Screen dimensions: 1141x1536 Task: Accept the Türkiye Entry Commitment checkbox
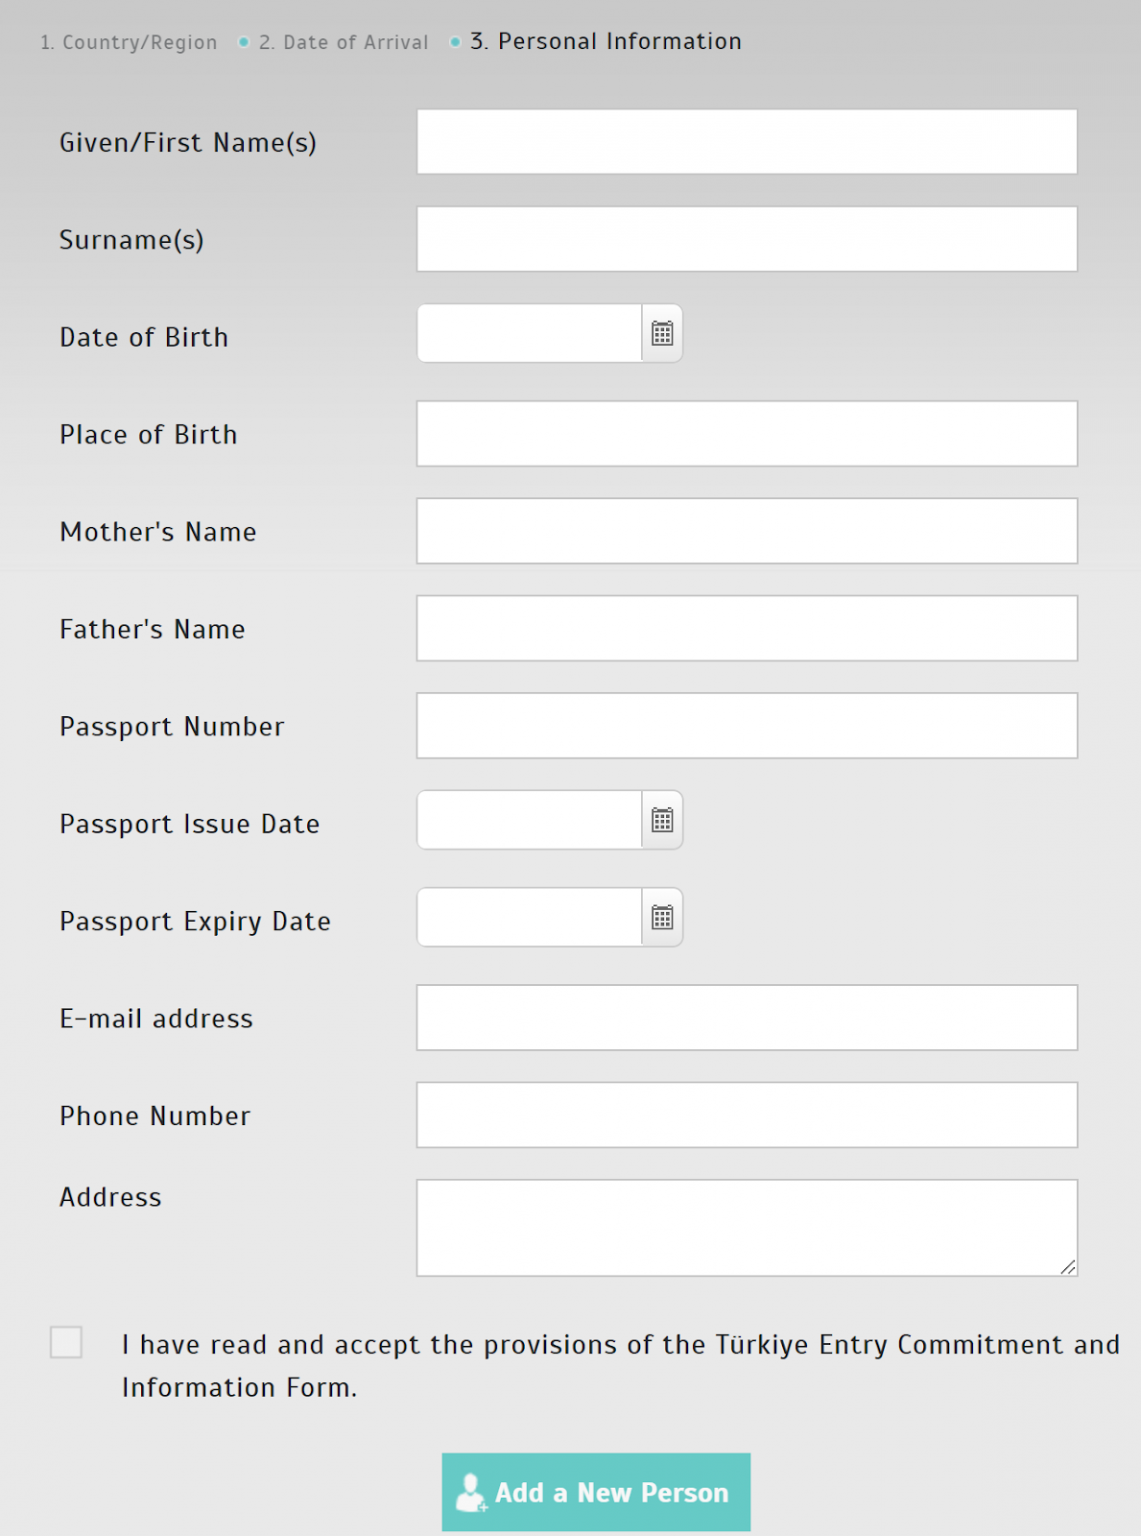[66, 1342]
